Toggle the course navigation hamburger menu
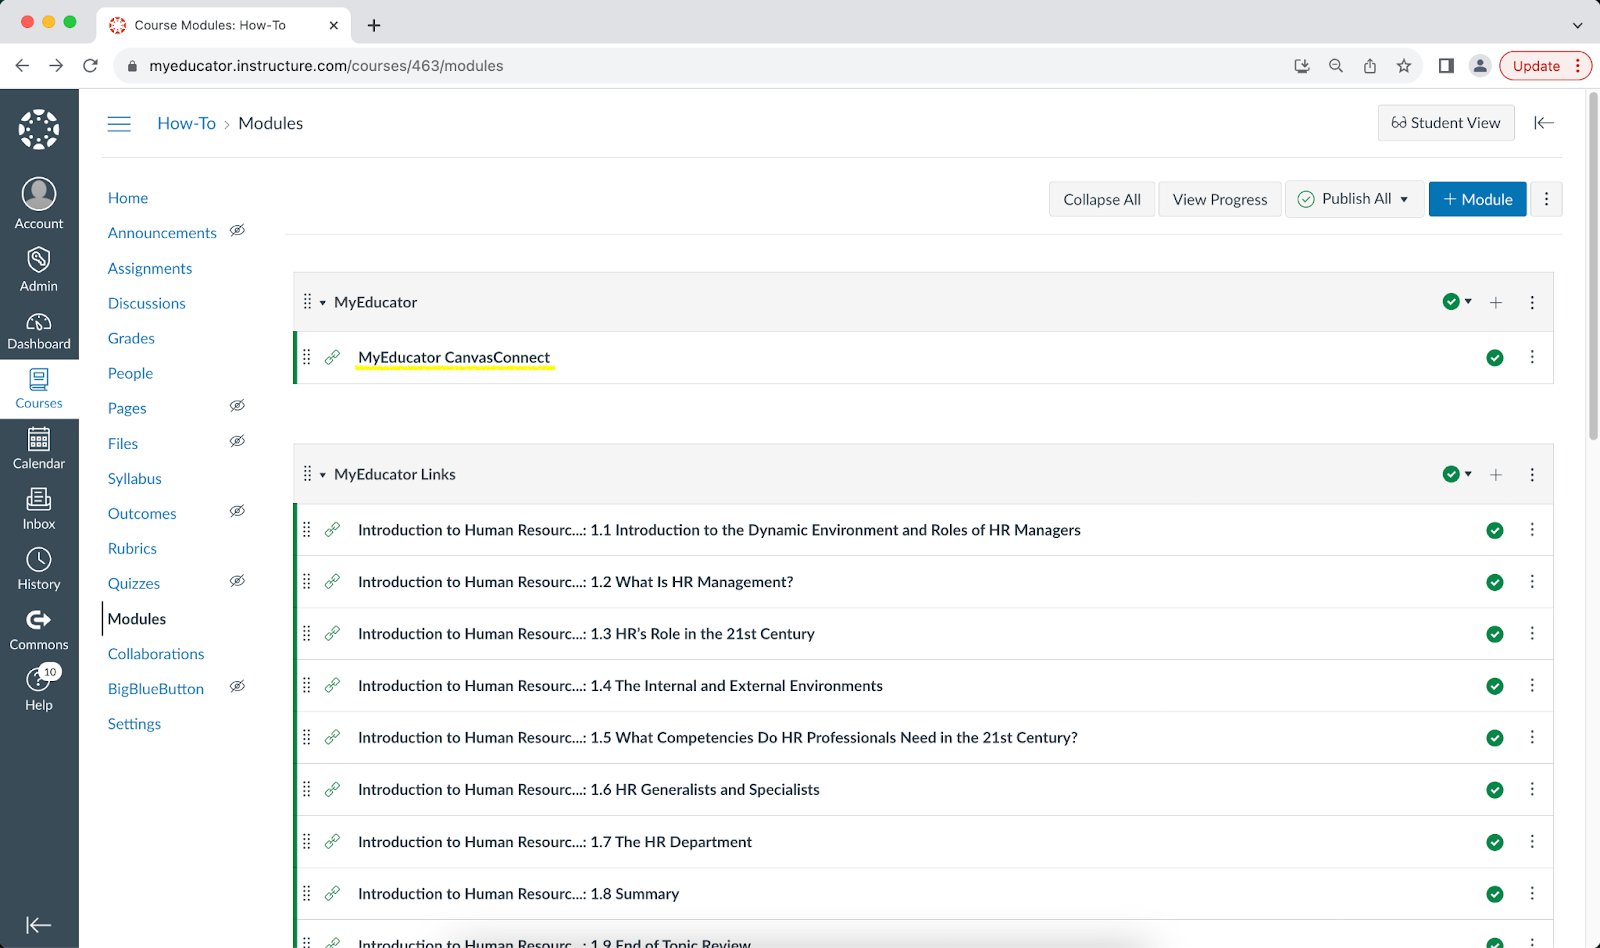This screenshot has height=948, width=1600. (x=119, y=124)
